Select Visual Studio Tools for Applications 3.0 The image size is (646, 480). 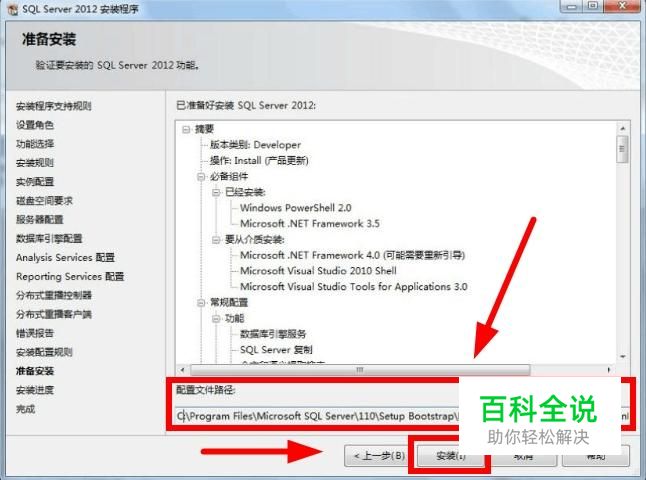click(x=353, y=287)
